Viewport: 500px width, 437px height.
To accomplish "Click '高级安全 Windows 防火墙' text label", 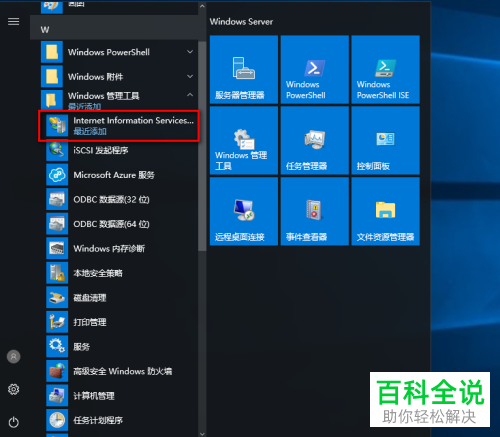I will coord(123,371).
